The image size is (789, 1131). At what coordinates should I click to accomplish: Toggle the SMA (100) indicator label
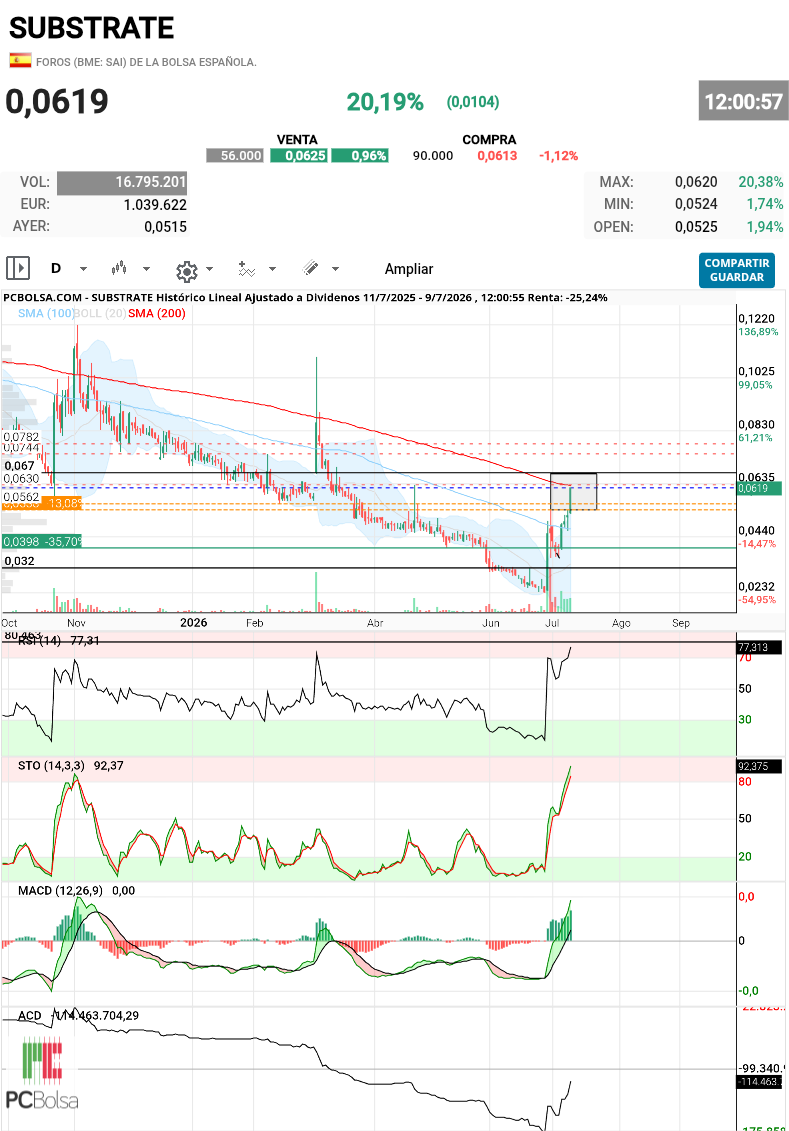[45, 313]
